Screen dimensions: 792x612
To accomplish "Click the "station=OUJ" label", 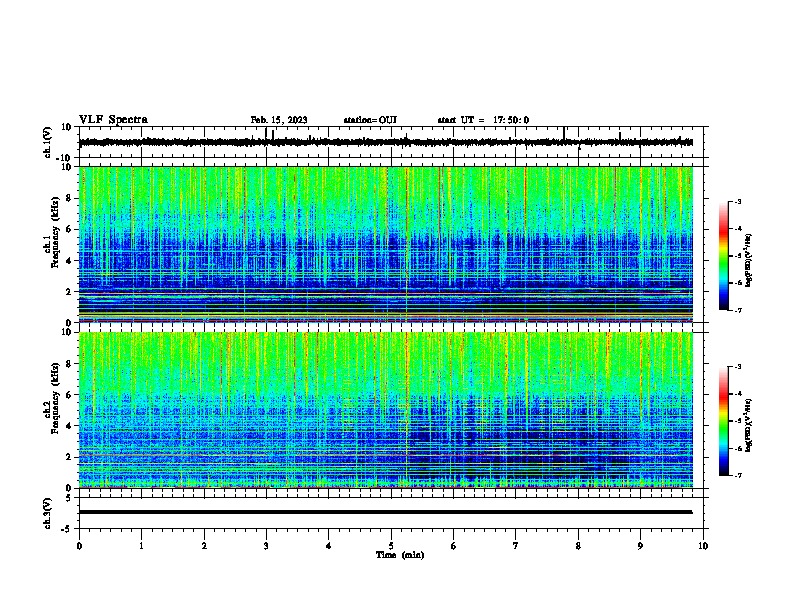I will click(370, 120).
